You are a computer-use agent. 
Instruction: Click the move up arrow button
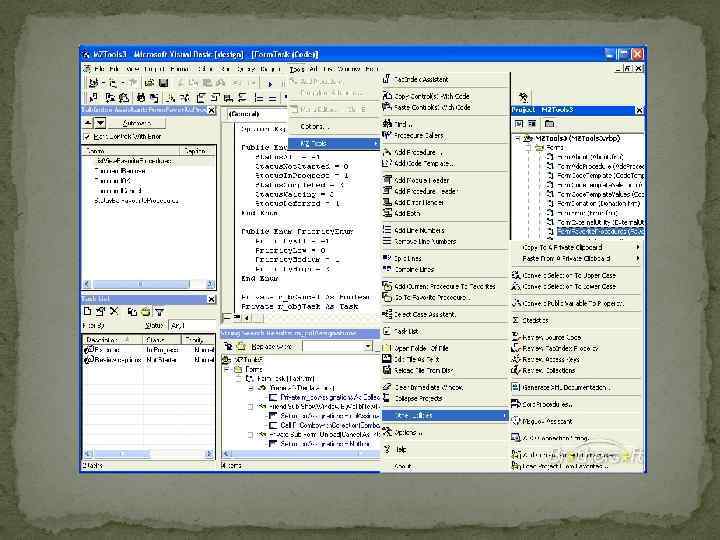point(88,123)
